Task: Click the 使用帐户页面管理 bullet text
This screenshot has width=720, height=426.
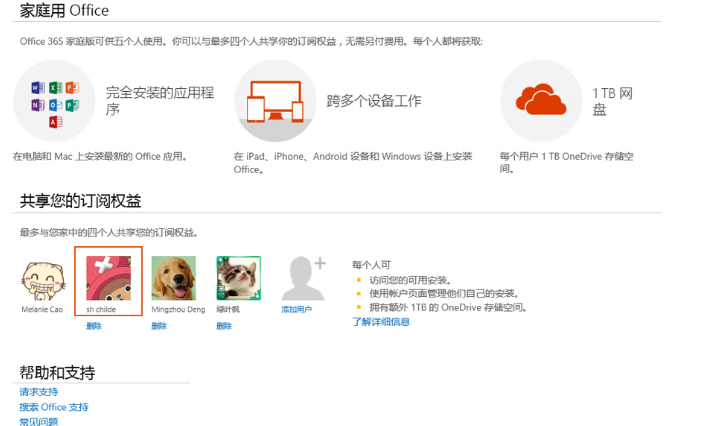Action: point(444,293)
